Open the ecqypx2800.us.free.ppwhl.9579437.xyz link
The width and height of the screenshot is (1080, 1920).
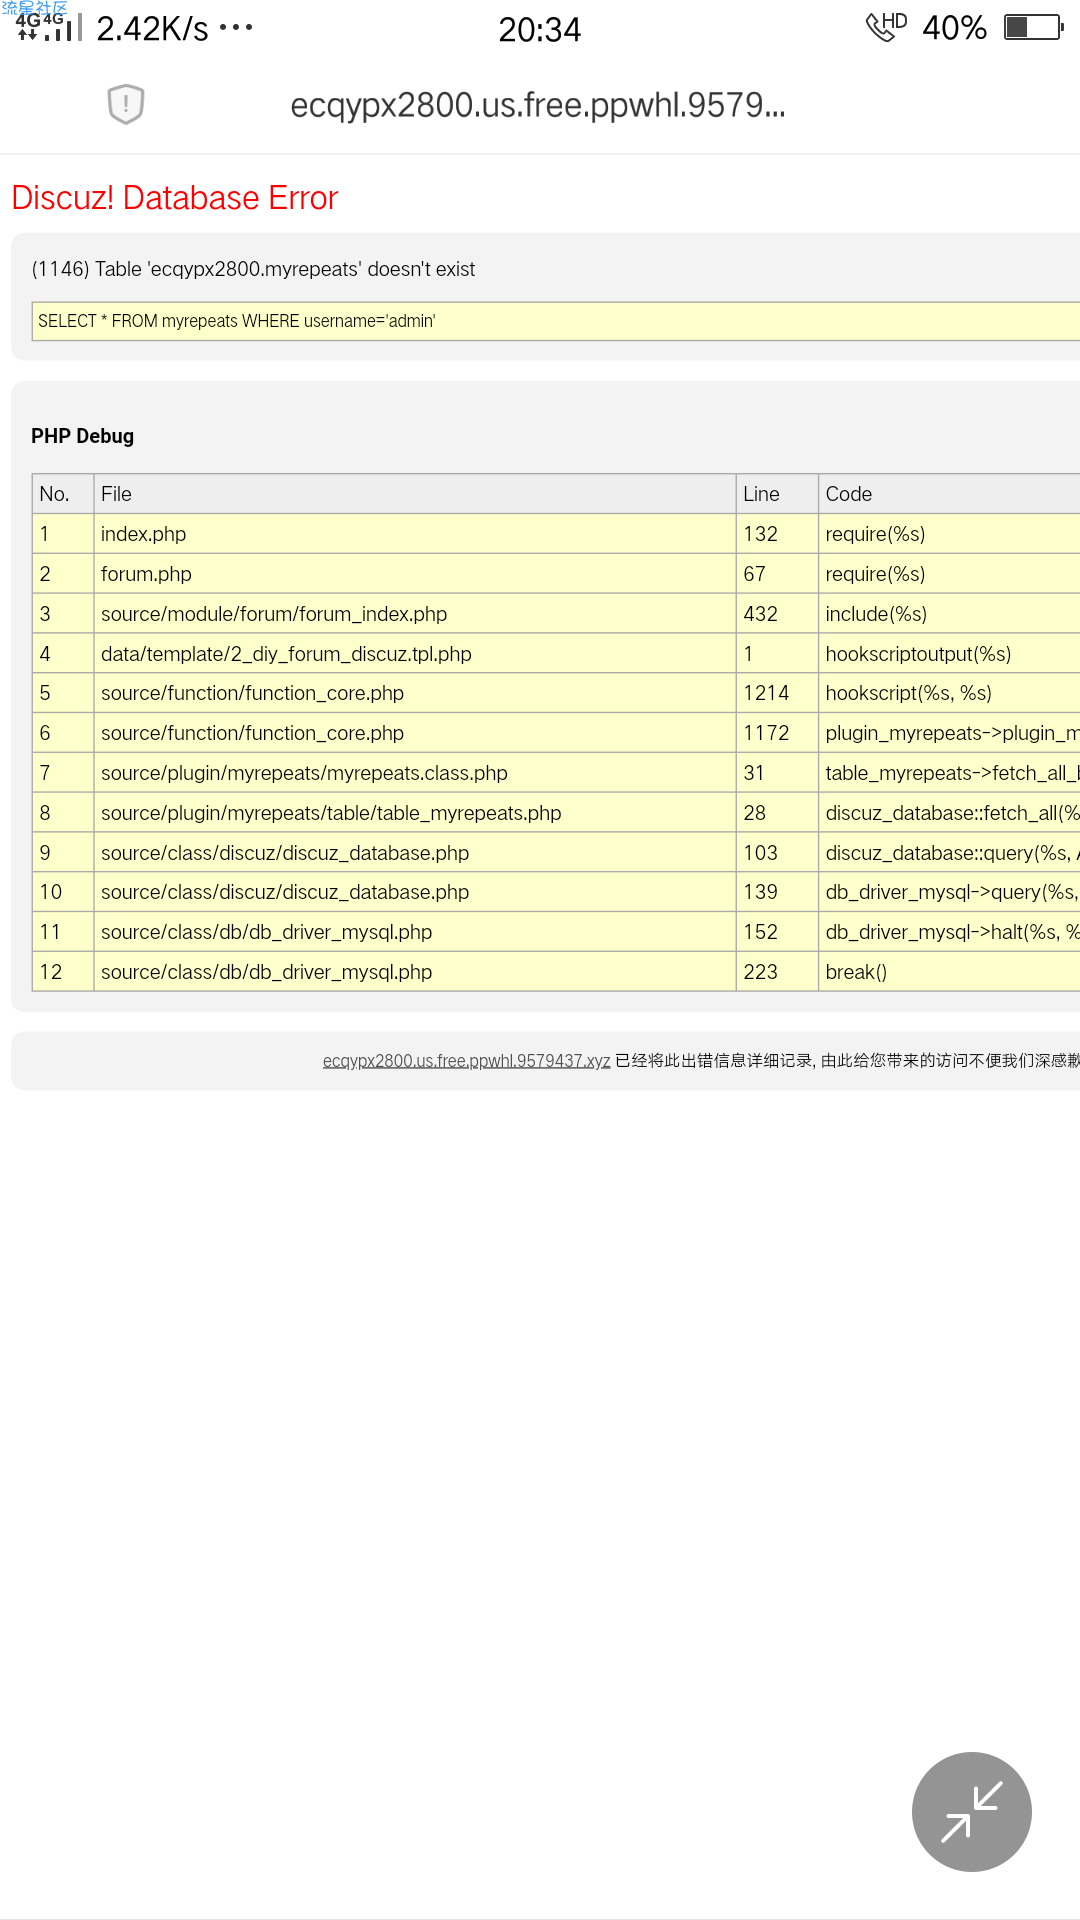[466, 1061]
